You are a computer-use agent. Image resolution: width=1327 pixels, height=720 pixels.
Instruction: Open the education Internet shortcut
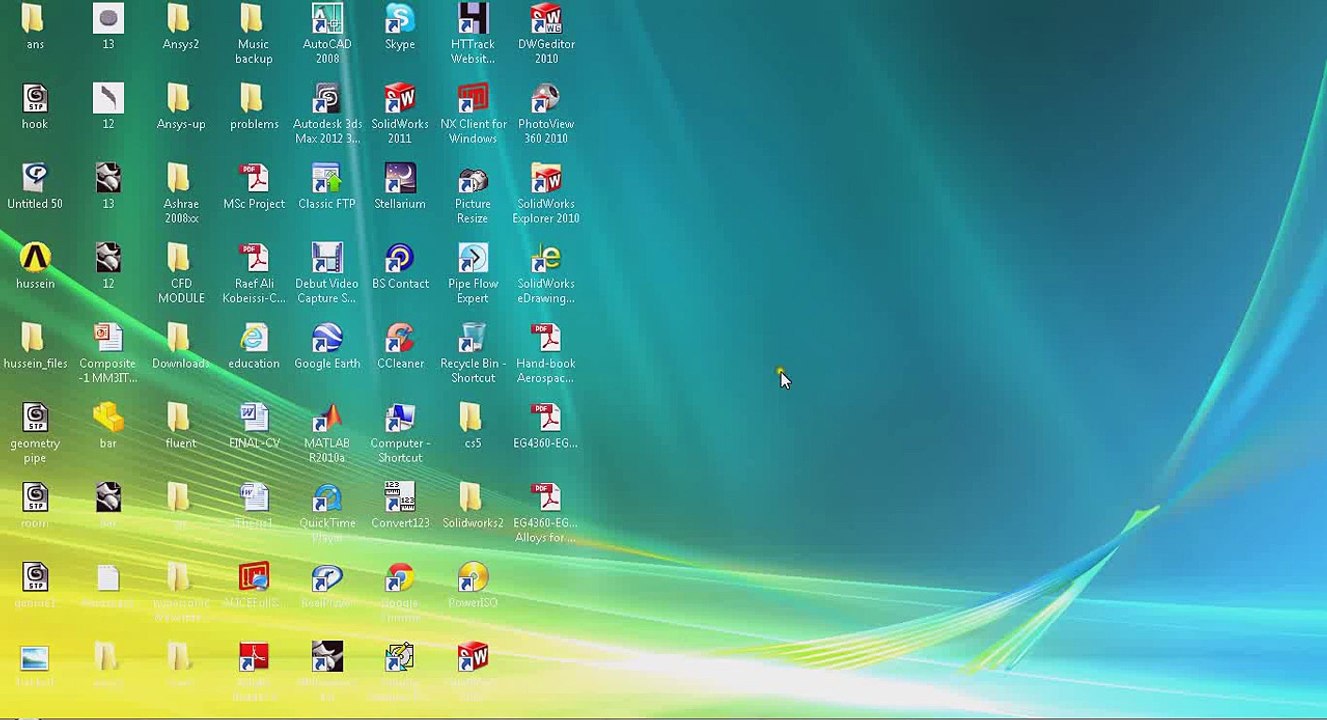click(x=254, y=339)
